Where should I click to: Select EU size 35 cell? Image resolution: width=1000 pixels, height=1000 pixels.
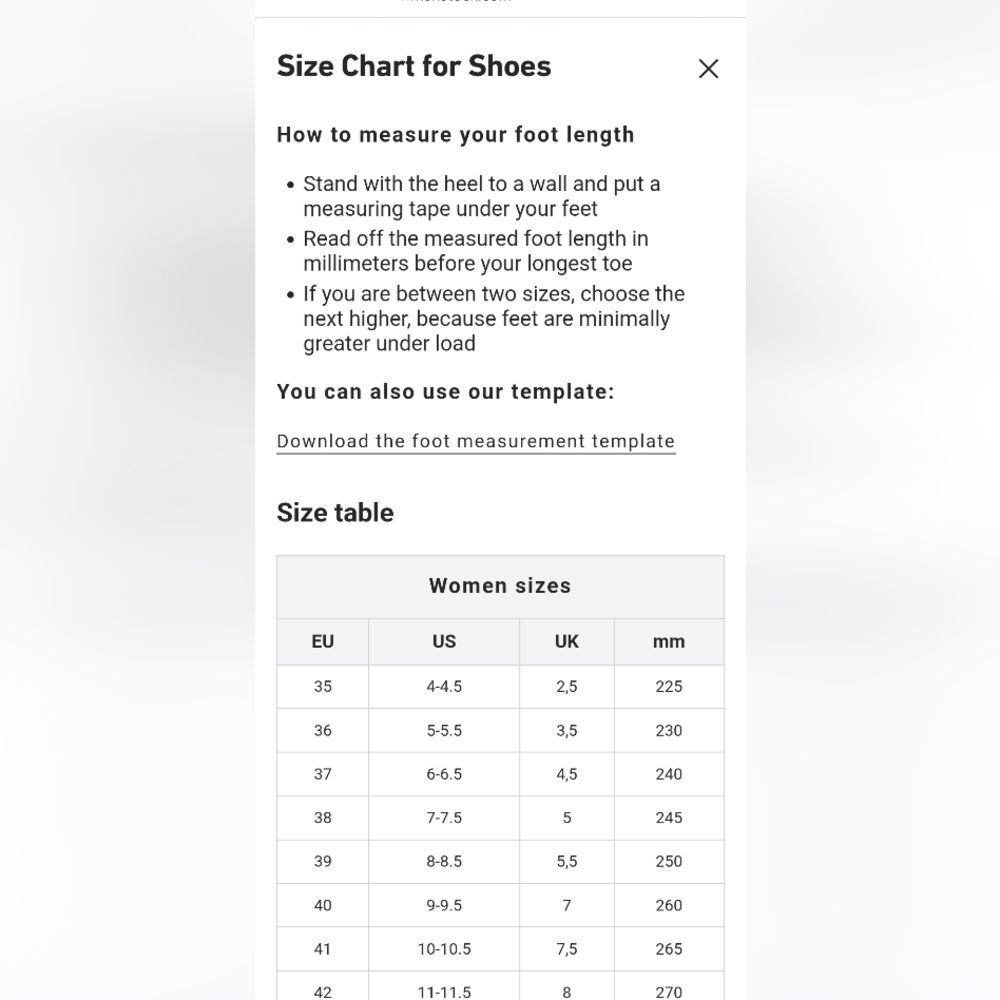pyautogui.click(x=323, y=687)
